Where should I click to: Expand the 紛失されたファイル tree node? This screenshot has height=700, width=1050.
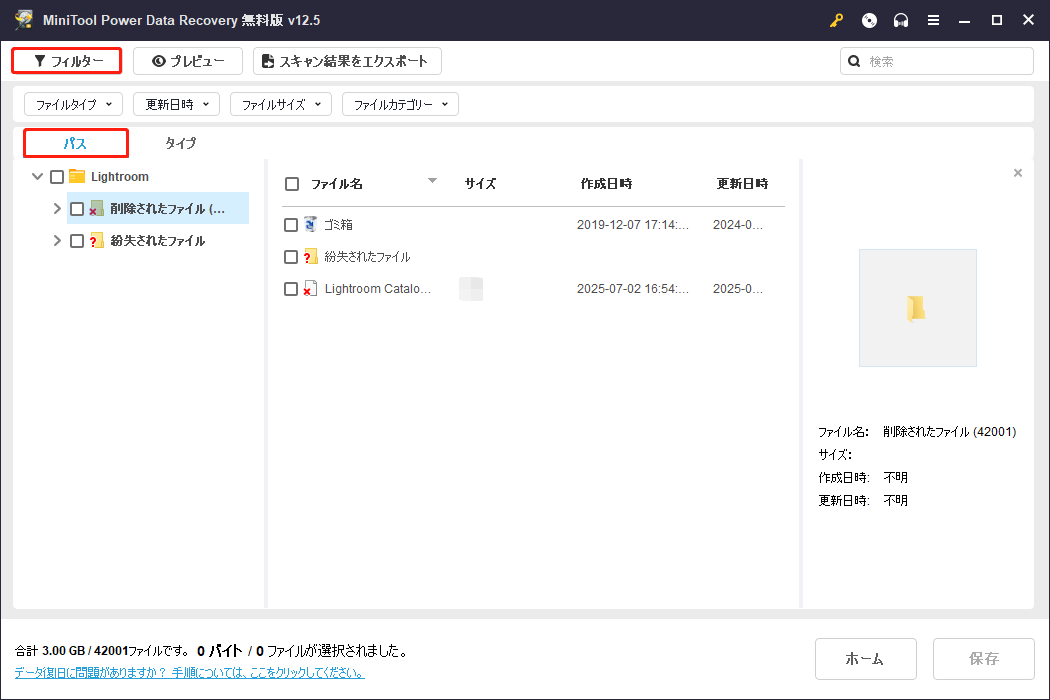57,241
